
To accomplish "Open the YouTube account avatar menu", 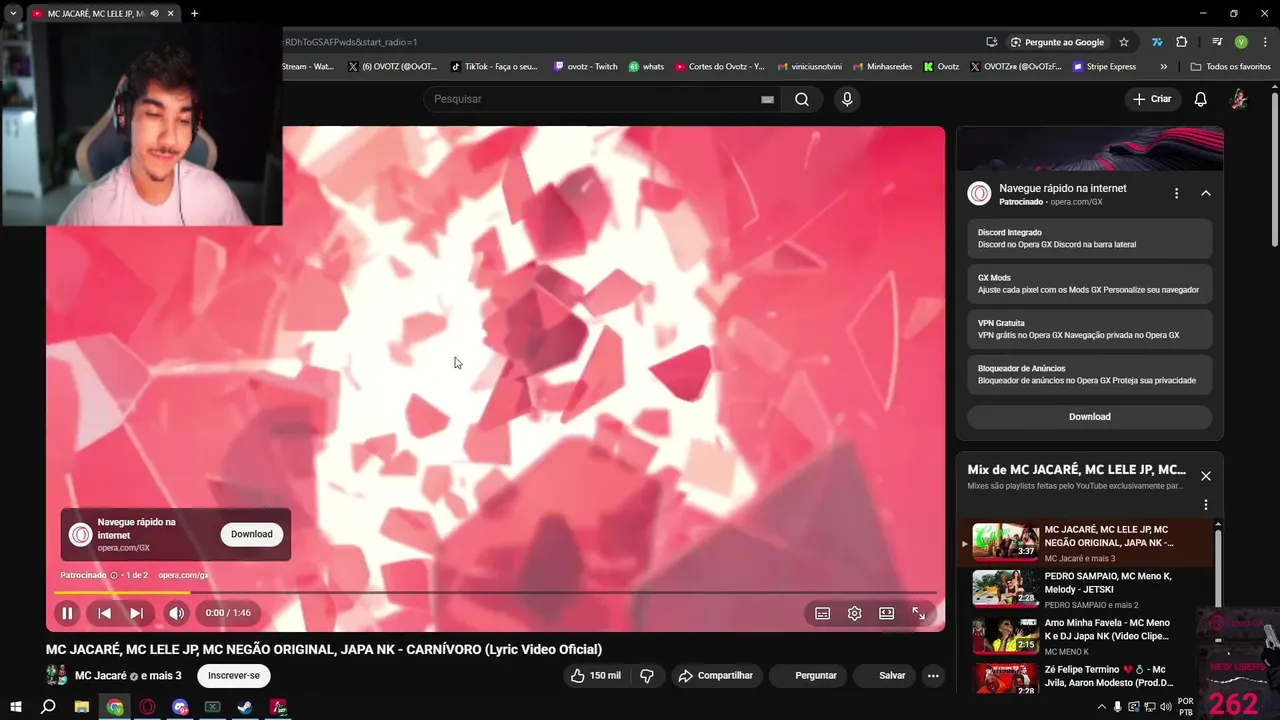I will [x=1238, y=99].
